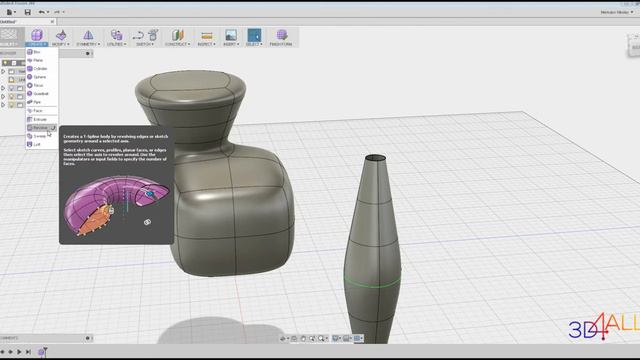
Task: Choose Loft from the Create menu
Action: 41,144
